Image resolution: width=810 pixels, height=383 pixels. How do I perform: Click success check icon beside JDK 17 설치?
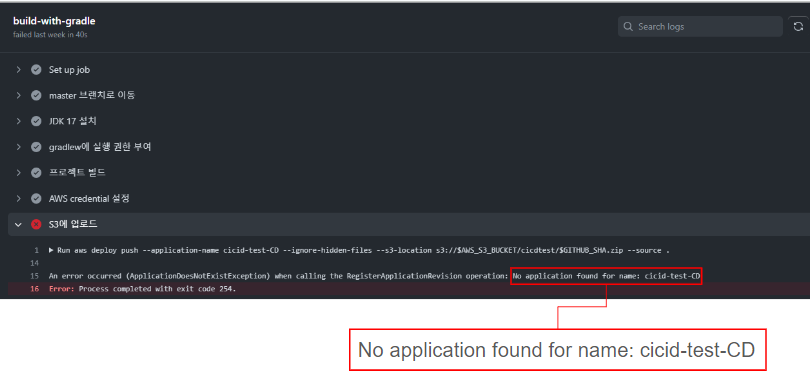click(x=36, y=121)
